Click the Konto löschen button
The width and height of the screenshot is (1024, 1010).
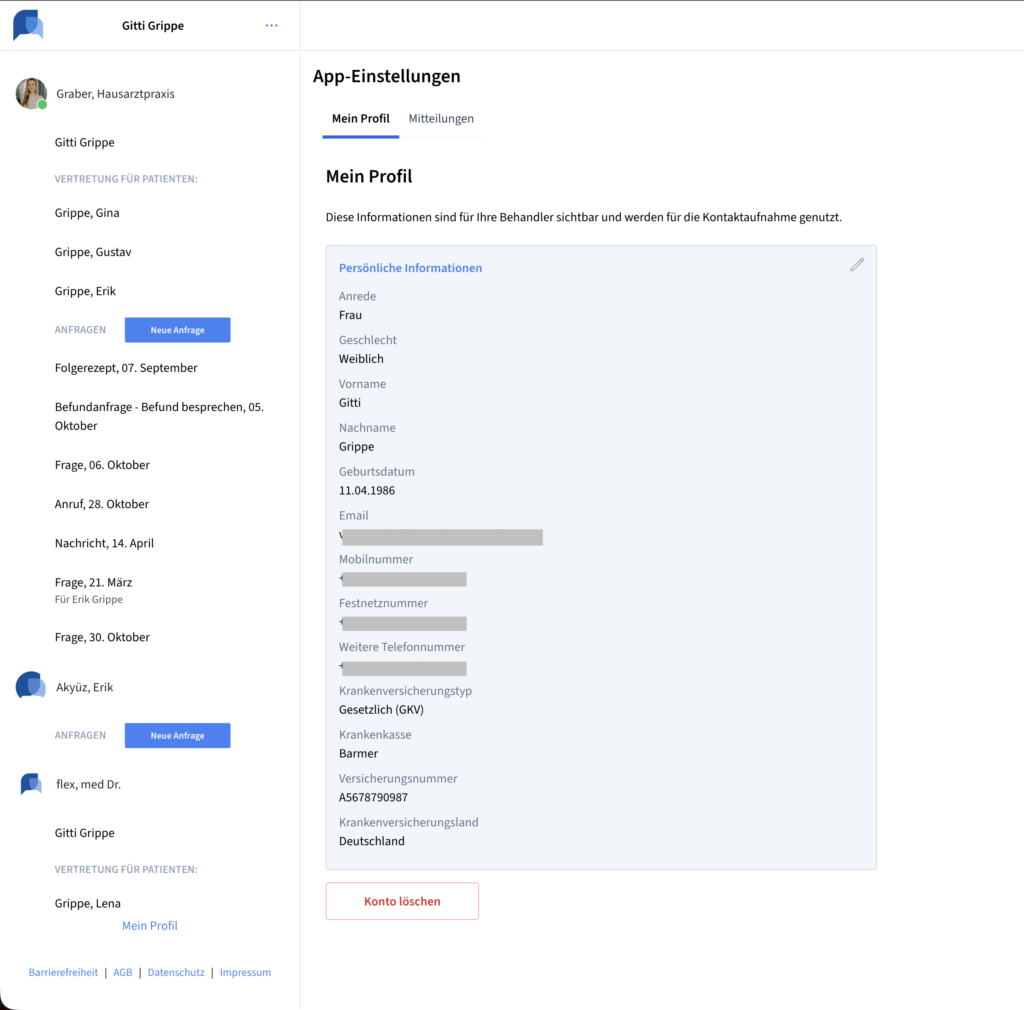402,901
